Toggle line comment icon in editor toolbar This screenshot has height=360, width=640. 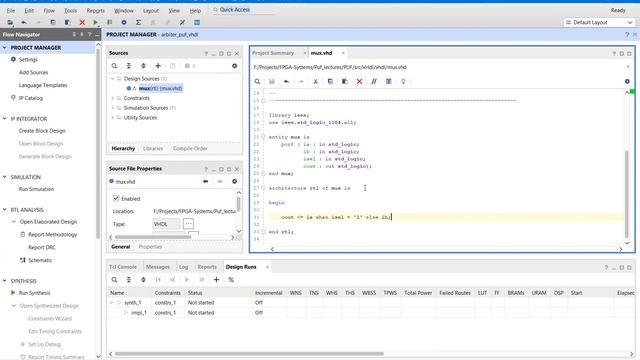pos(374,81)
